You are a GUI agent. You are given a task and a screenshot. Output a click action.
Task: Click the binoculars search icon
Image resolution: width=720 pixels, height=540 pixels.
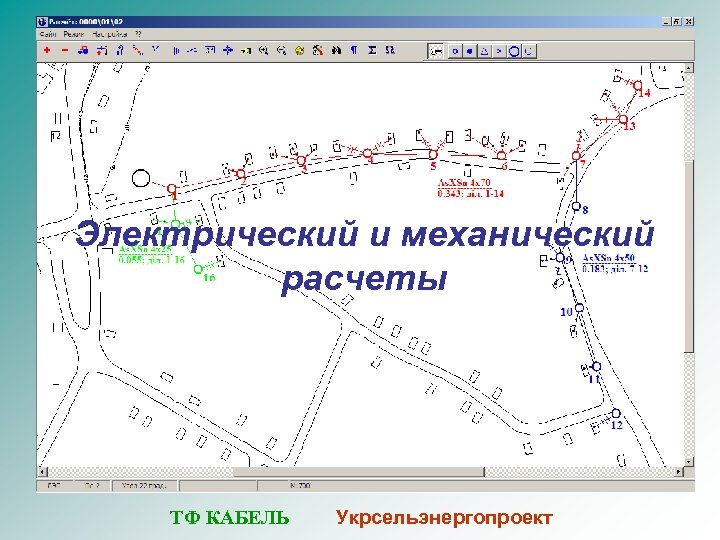click(336, 50)
